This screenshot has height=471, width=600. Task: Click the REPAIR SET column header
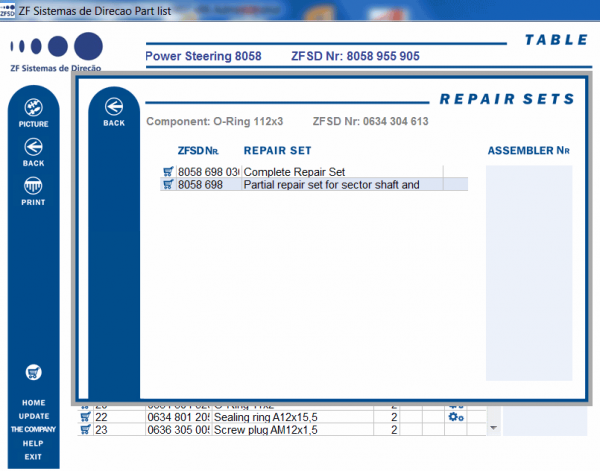tap(277, 151)
